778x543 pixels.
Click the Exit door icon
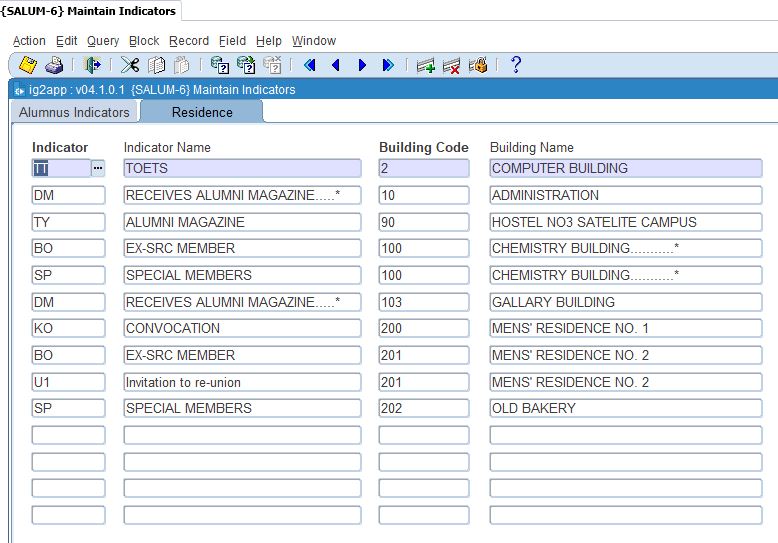[x=93, y=66]
